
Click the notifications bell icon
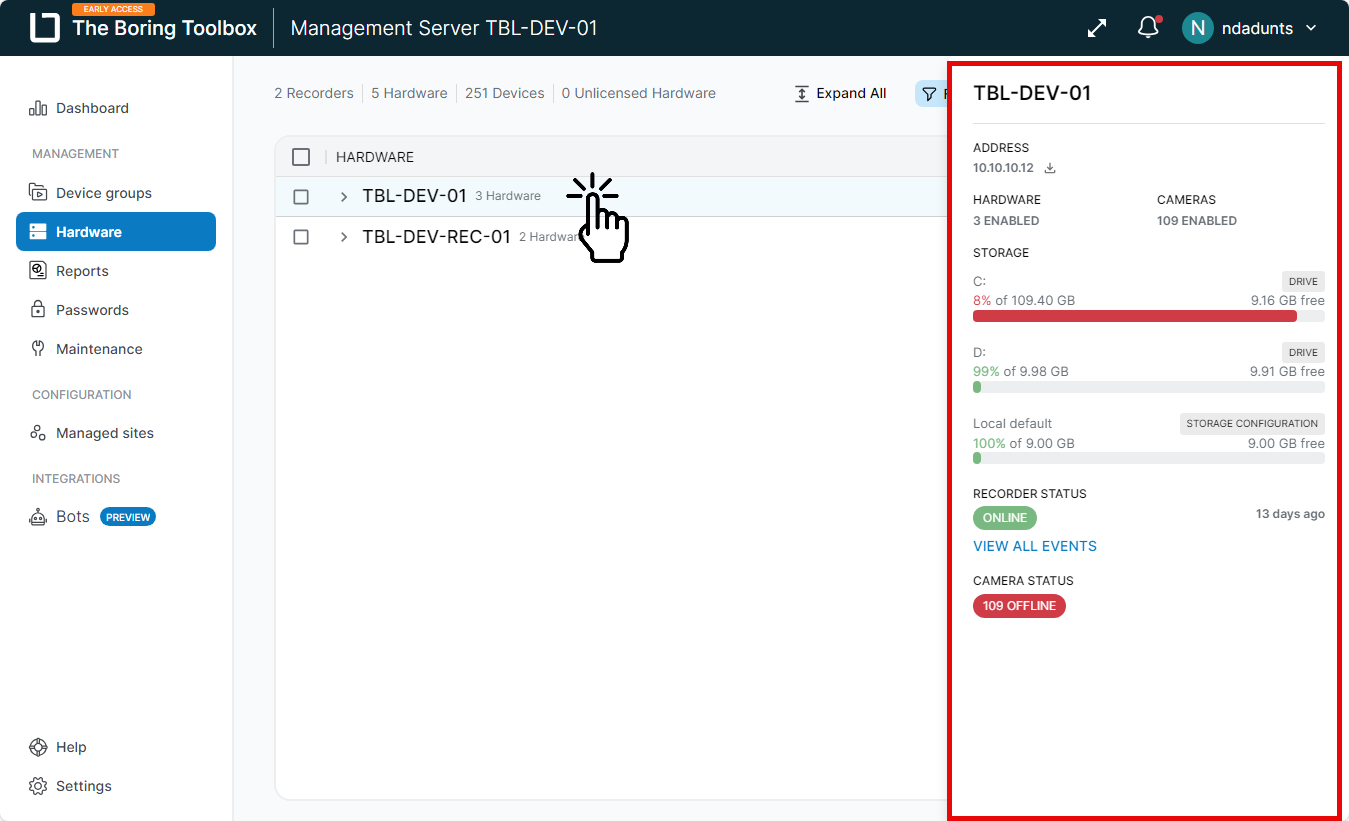[x=1148, y=28]
